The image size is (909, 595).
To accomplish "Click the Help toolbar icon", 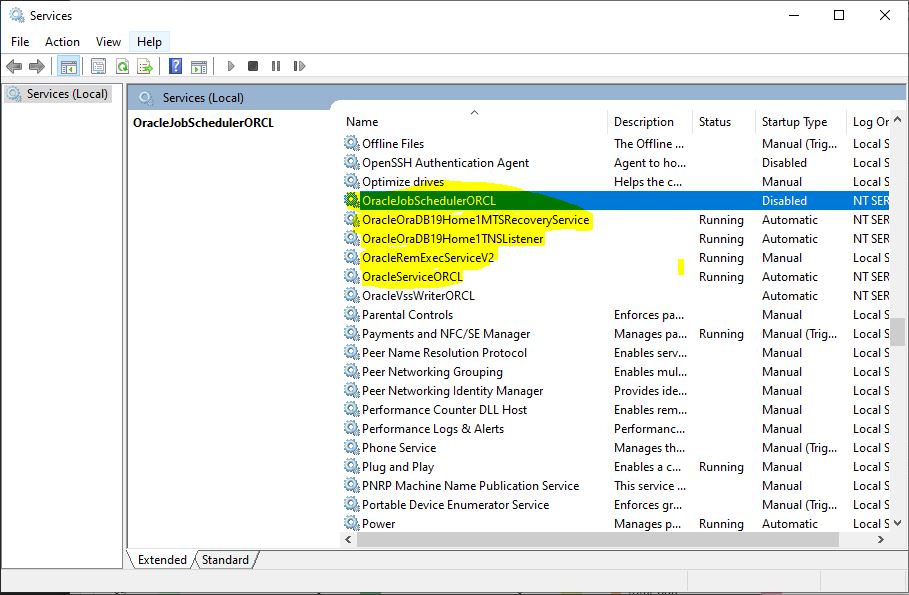I will pyautogui.click(x=173, y=66).
